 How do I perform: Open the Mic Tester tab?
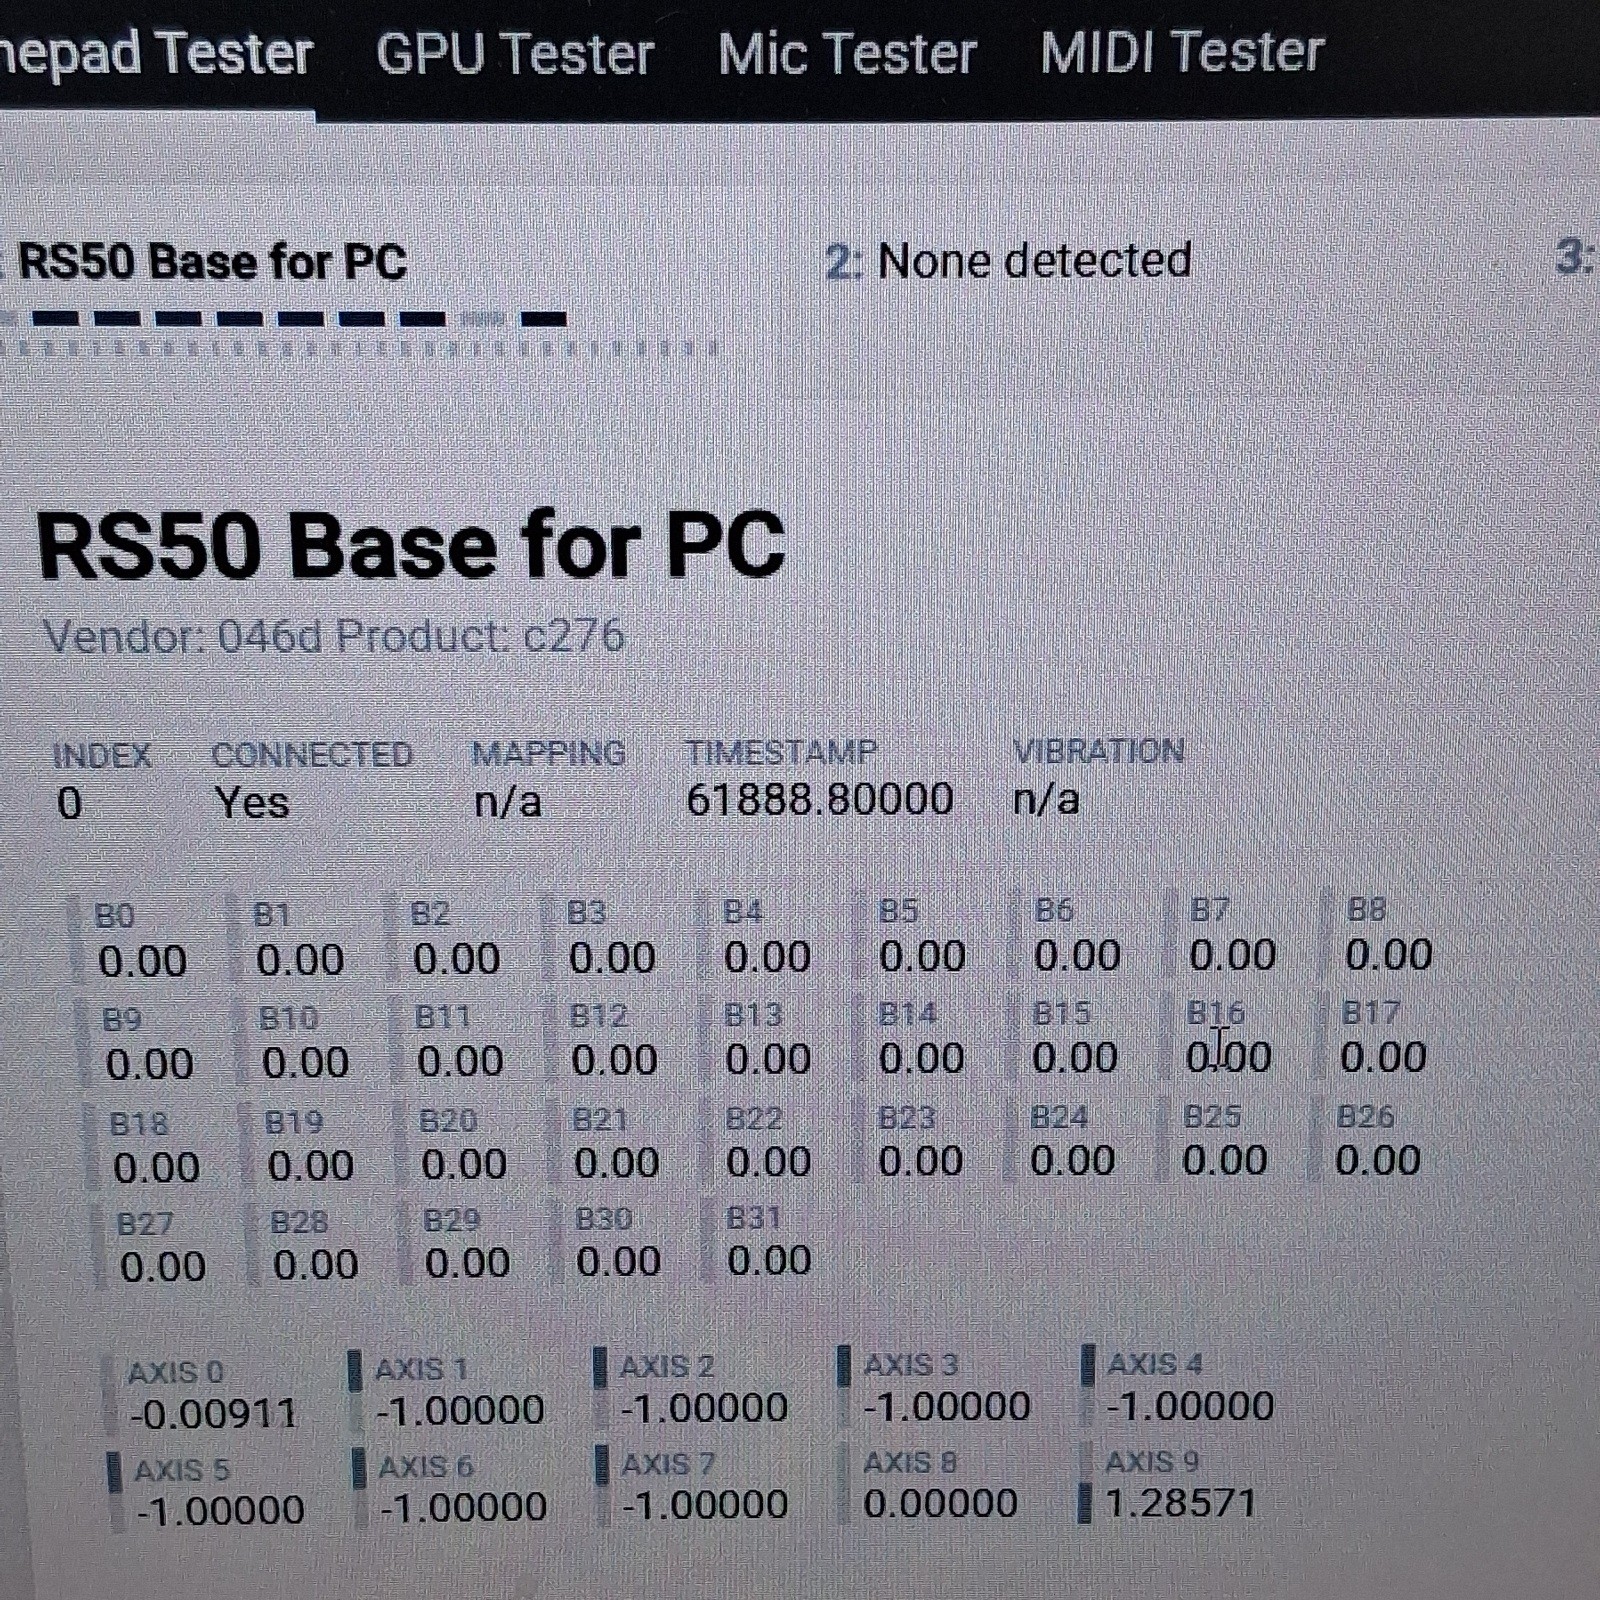click(847, 53)
